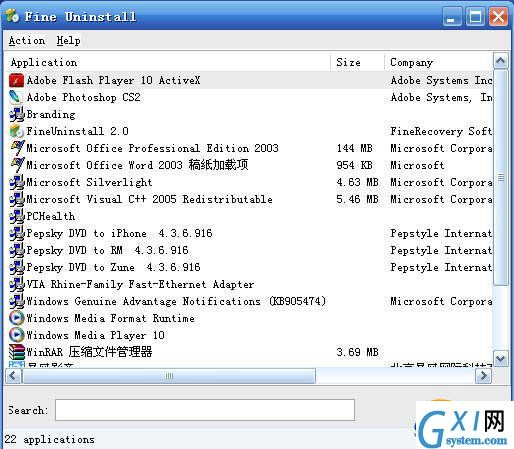Viewport: 514px width, 449px height.
Task: Click the PCHealth icon
Action: [16, 216]
